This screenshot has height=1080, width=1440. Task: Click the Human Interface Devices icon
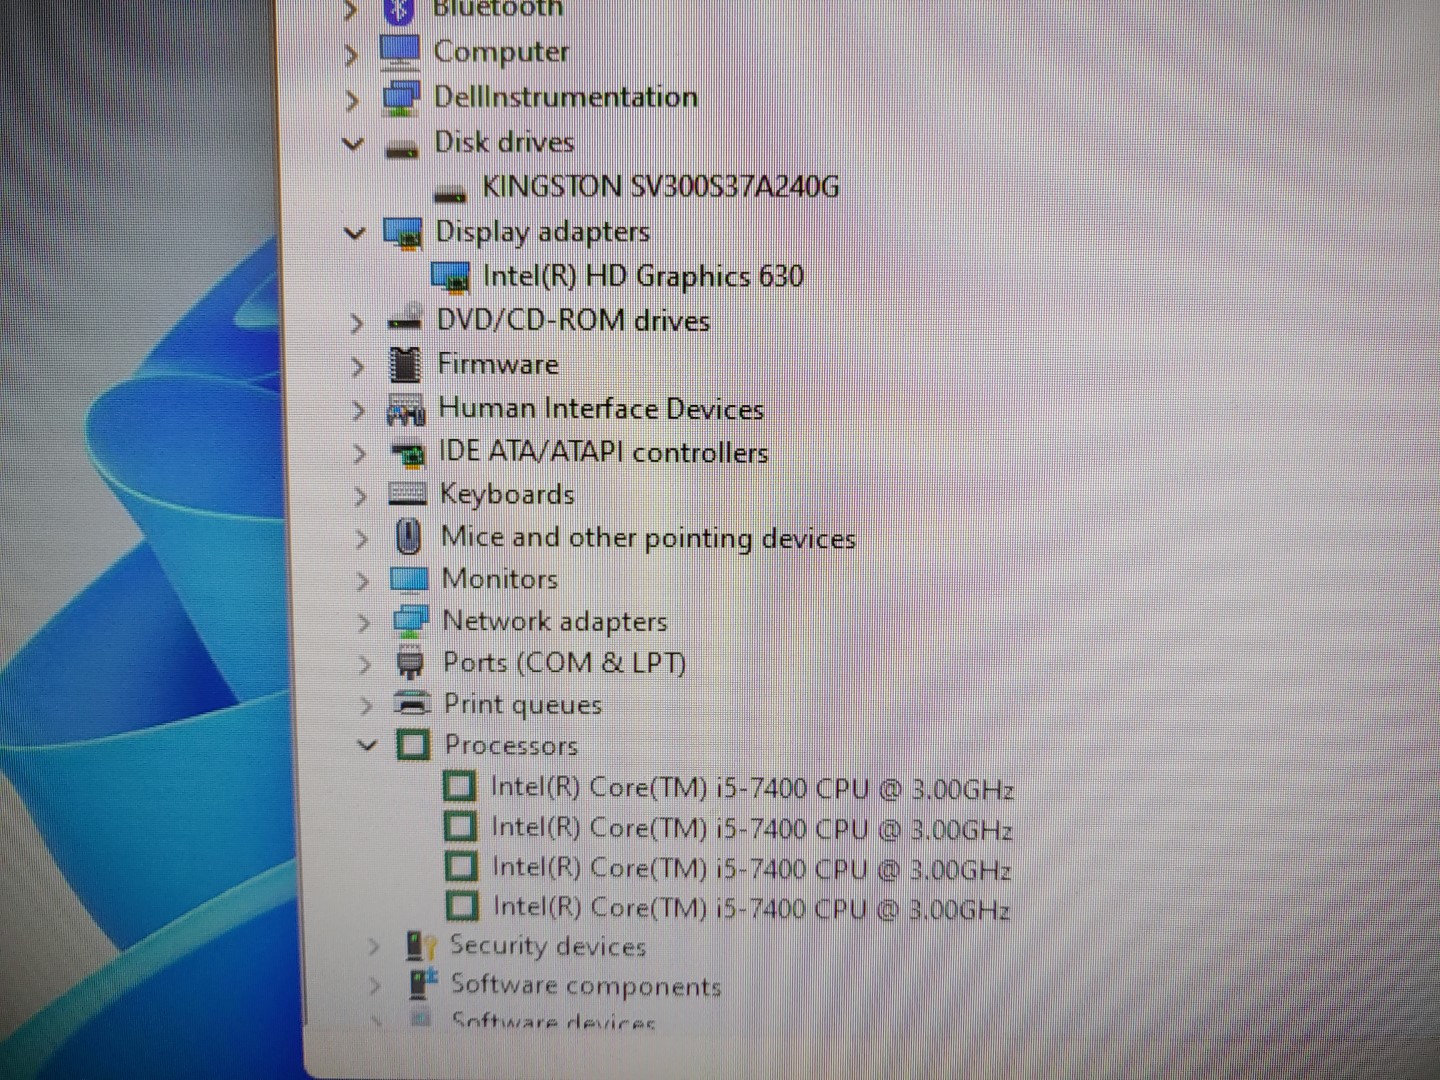coord(406,410)
